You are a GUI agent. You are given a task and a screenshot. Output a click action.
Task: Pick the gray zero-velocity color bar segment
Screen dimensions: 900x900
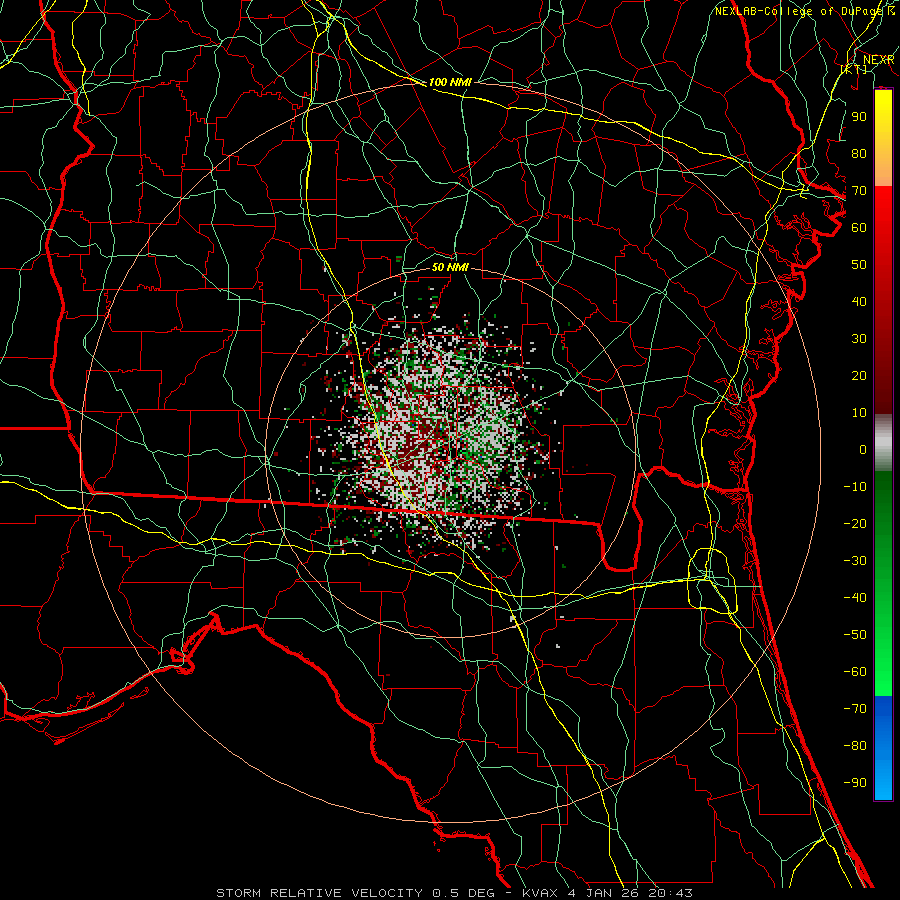[x=883, y=443]
